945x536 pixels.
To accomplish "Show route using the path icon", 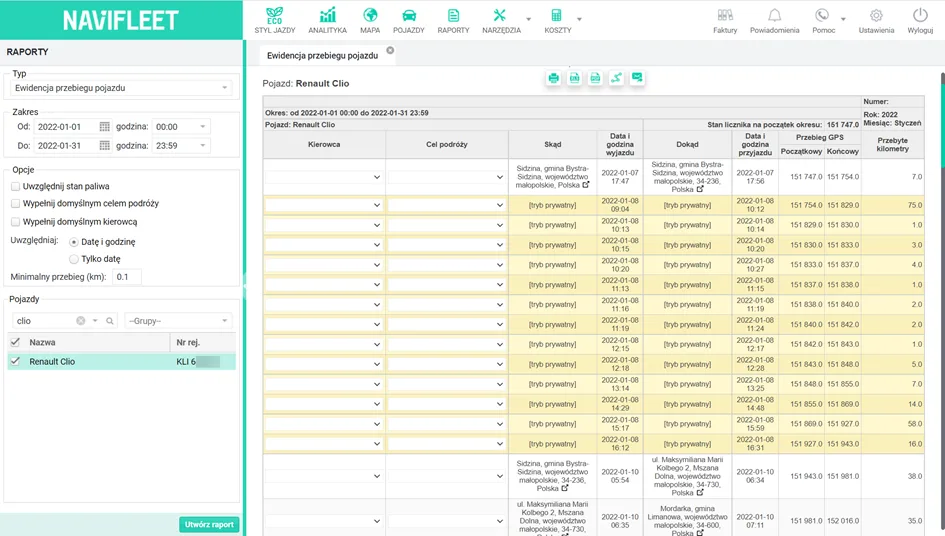I will [616, 78].
